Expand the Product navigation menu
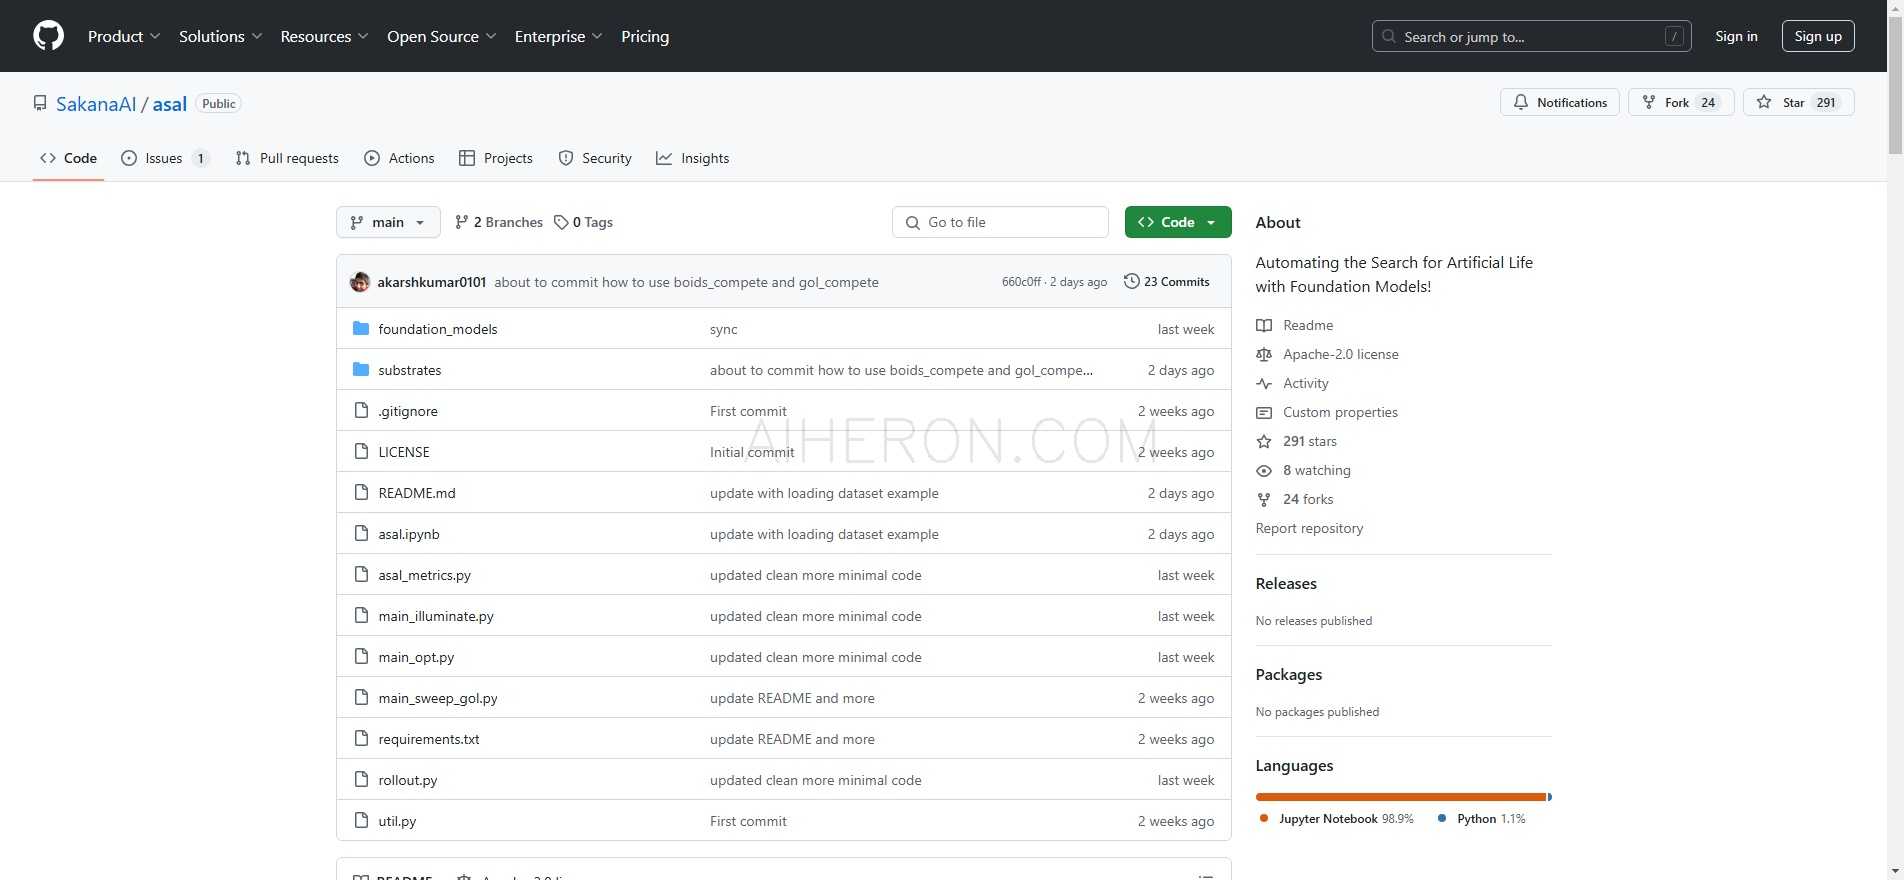This screenshot has height=880, width=1904. [x=123, y=36]
